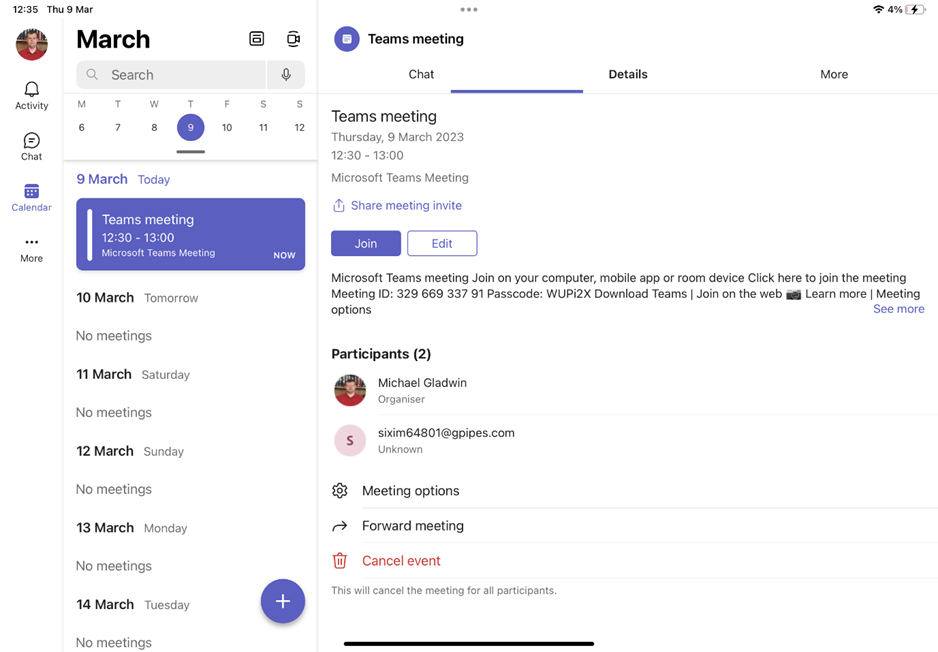Screen dimensions: 938x652
Task: Switch calendar view using header icon
Action: (257, 39)
